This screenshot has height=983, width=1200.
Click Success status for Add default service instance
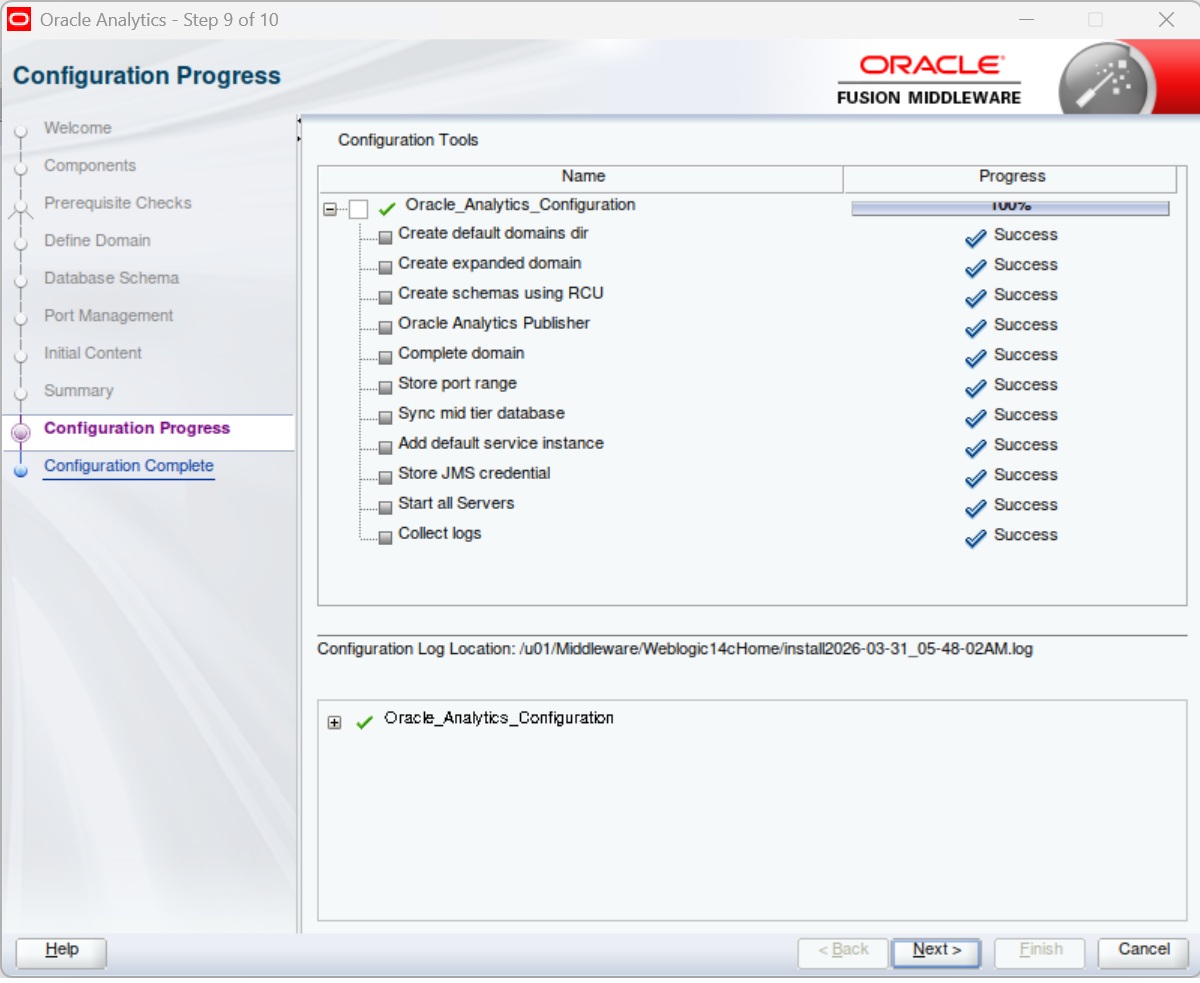1025,445
